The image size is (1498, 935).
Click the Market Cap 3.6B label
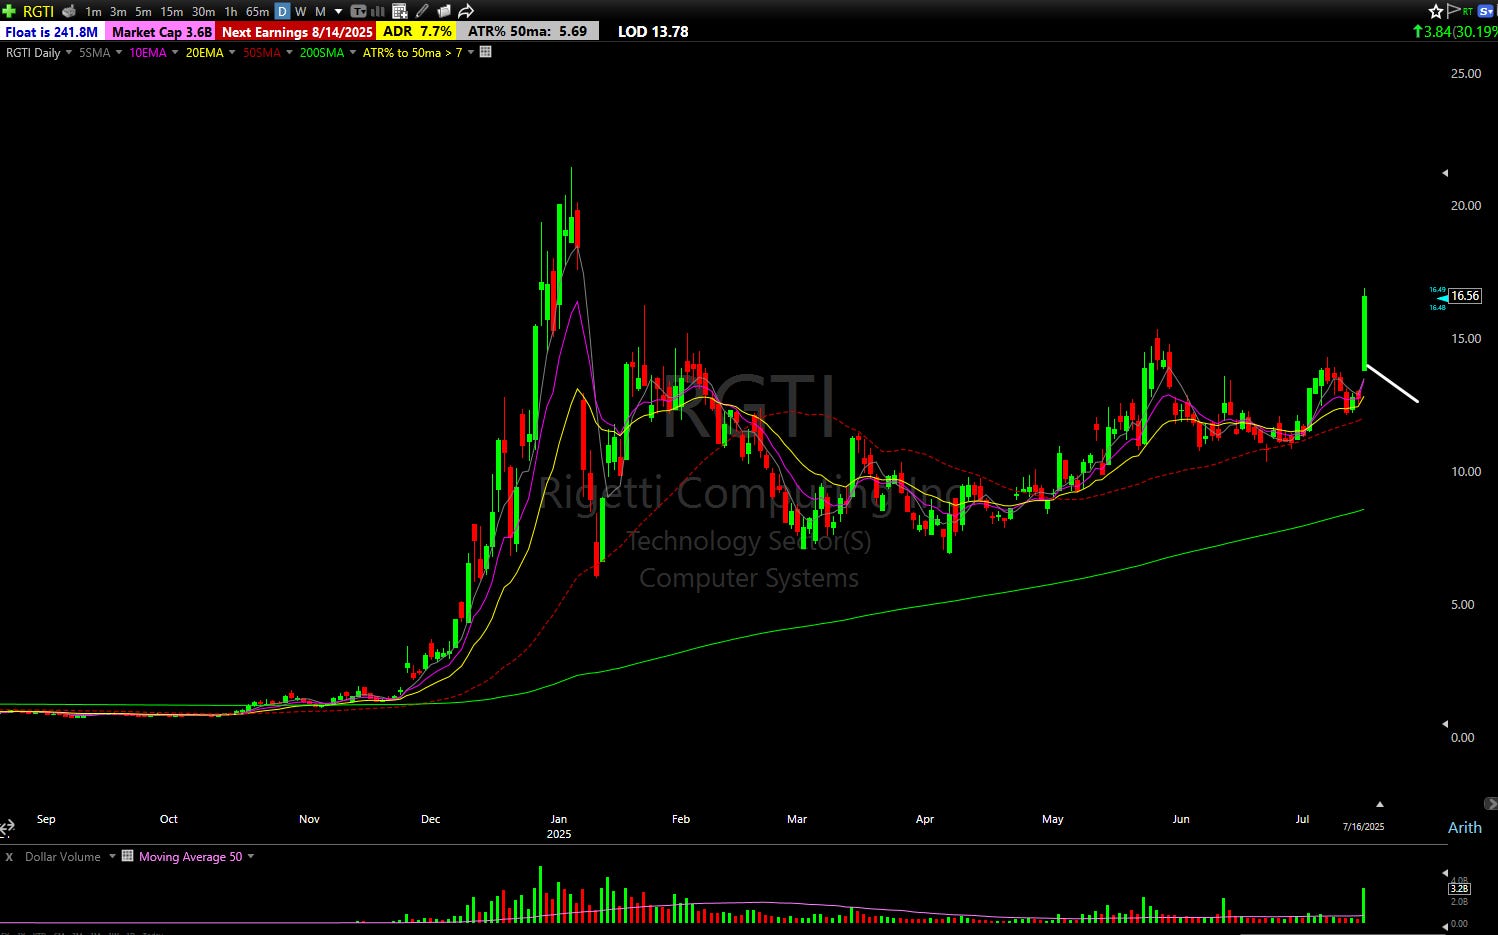(161, 31)
